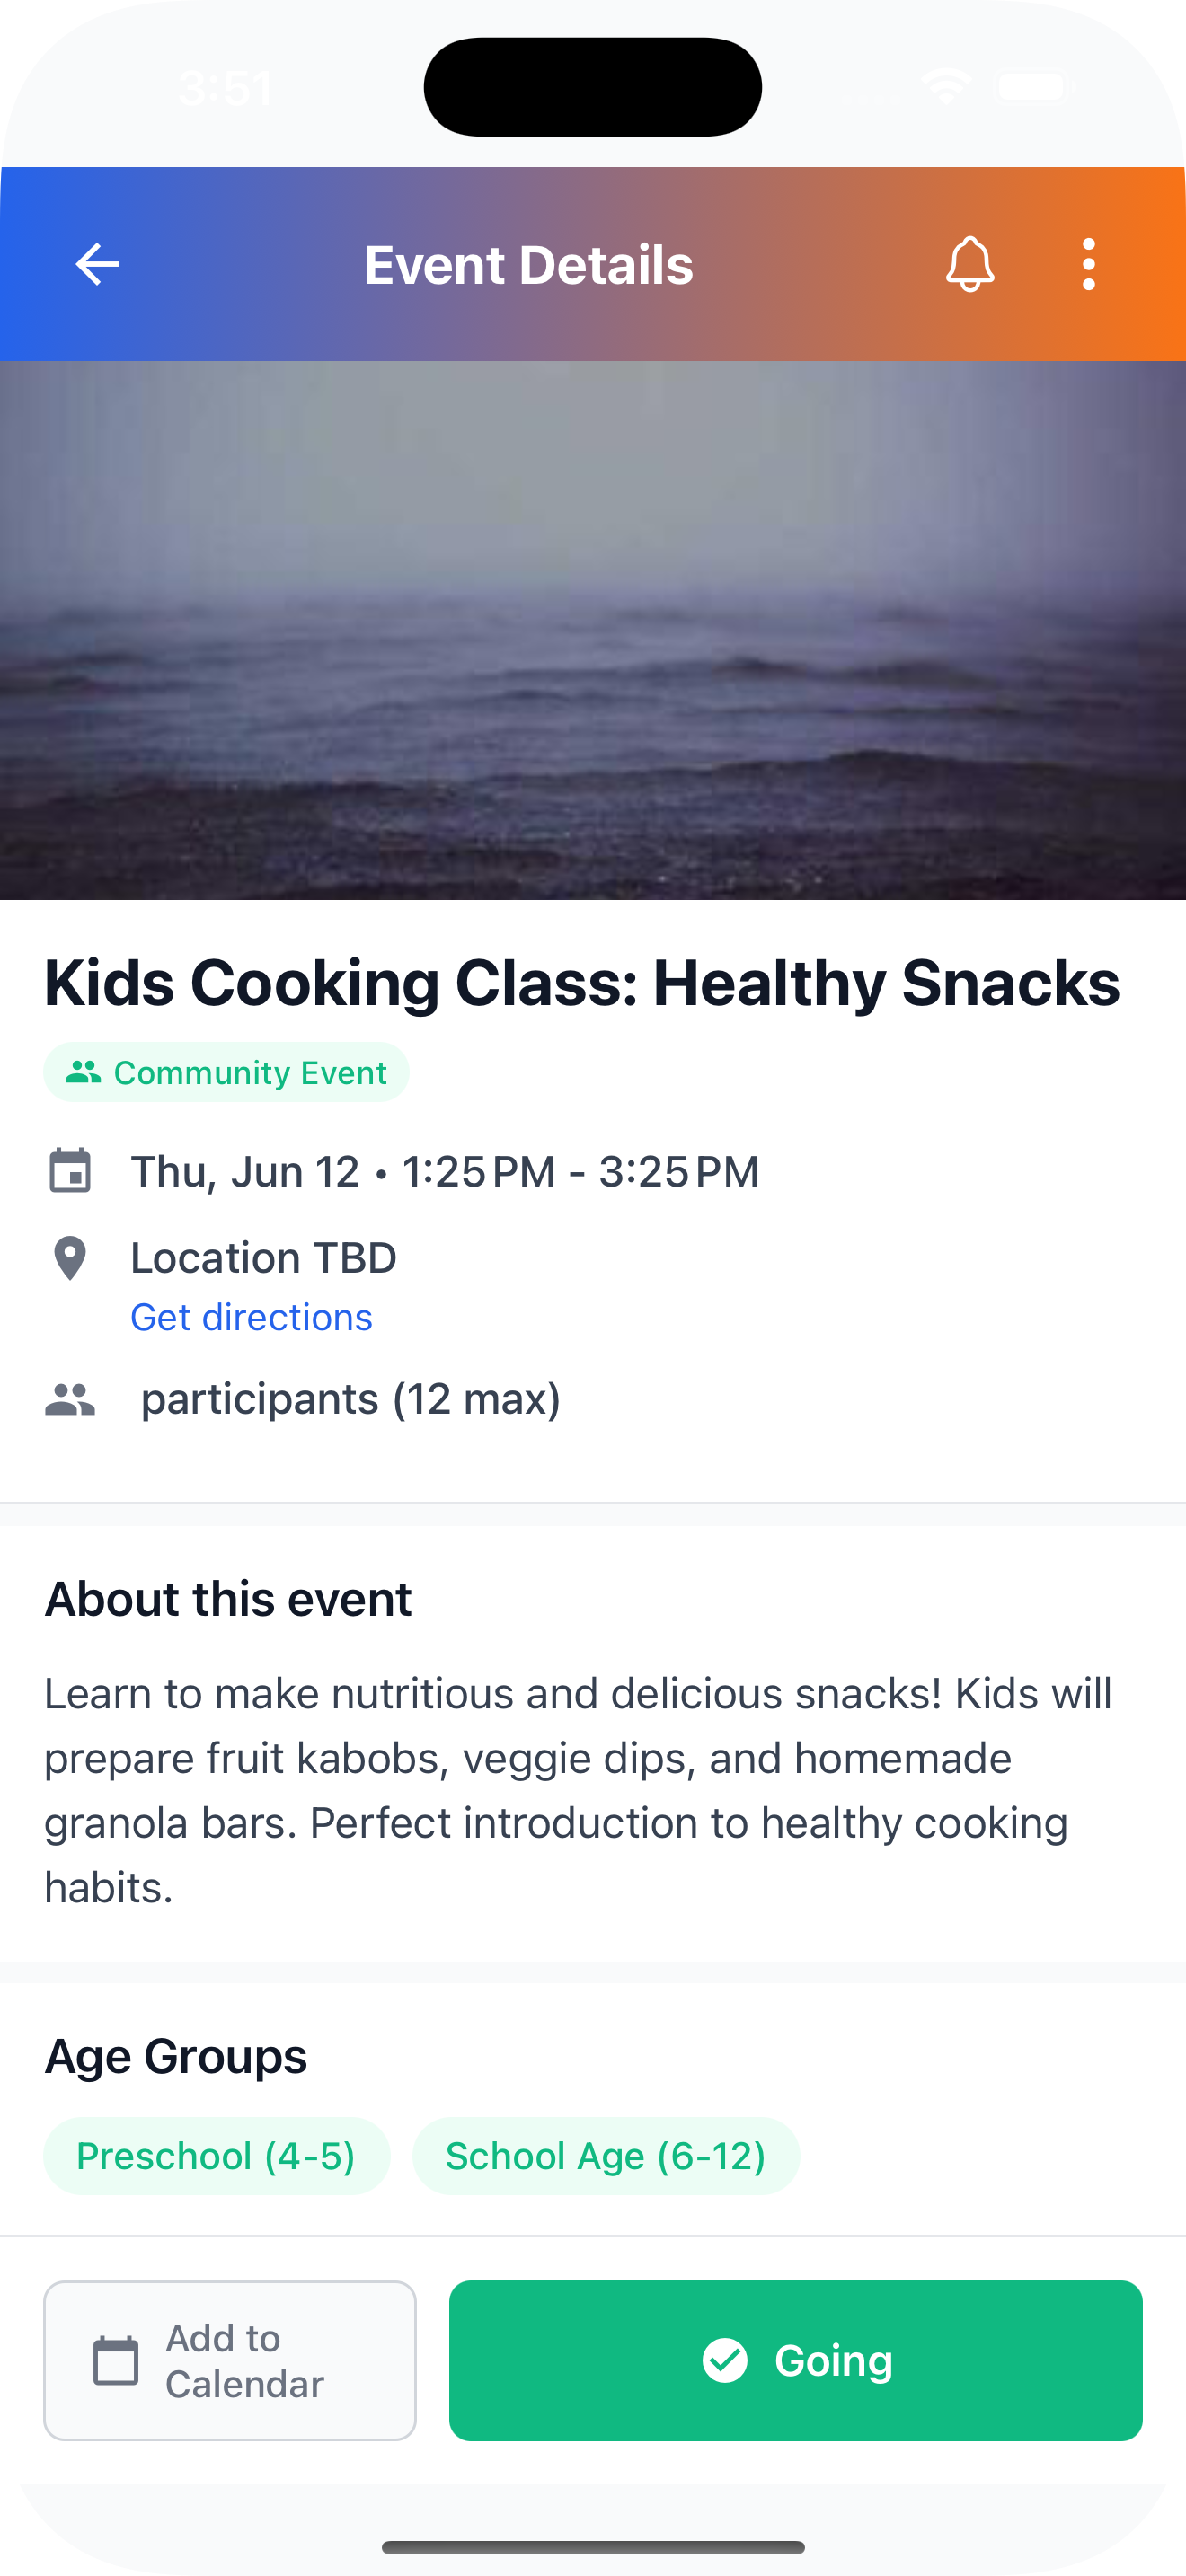
Task: Select the School Age (6-12) chip
Action: [x=605, y=2156]
